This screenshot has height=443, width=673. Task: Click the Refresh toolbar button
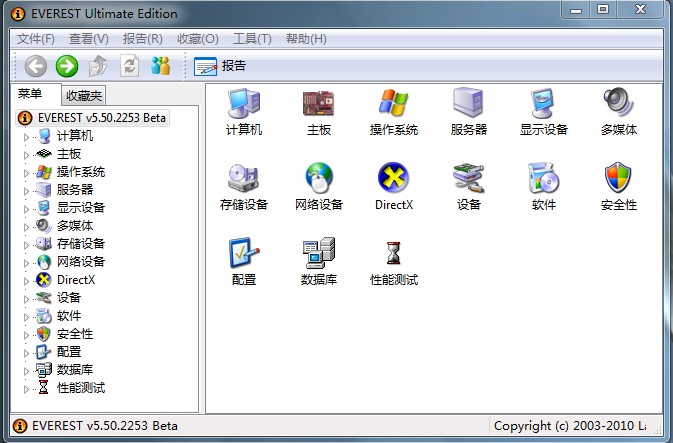tap(130, 66)
